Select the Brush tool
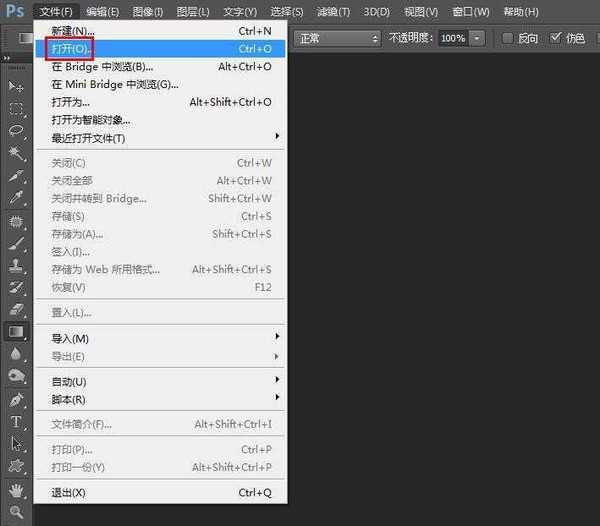This screenshot has width=600, height=526. [x=16, y=243]
